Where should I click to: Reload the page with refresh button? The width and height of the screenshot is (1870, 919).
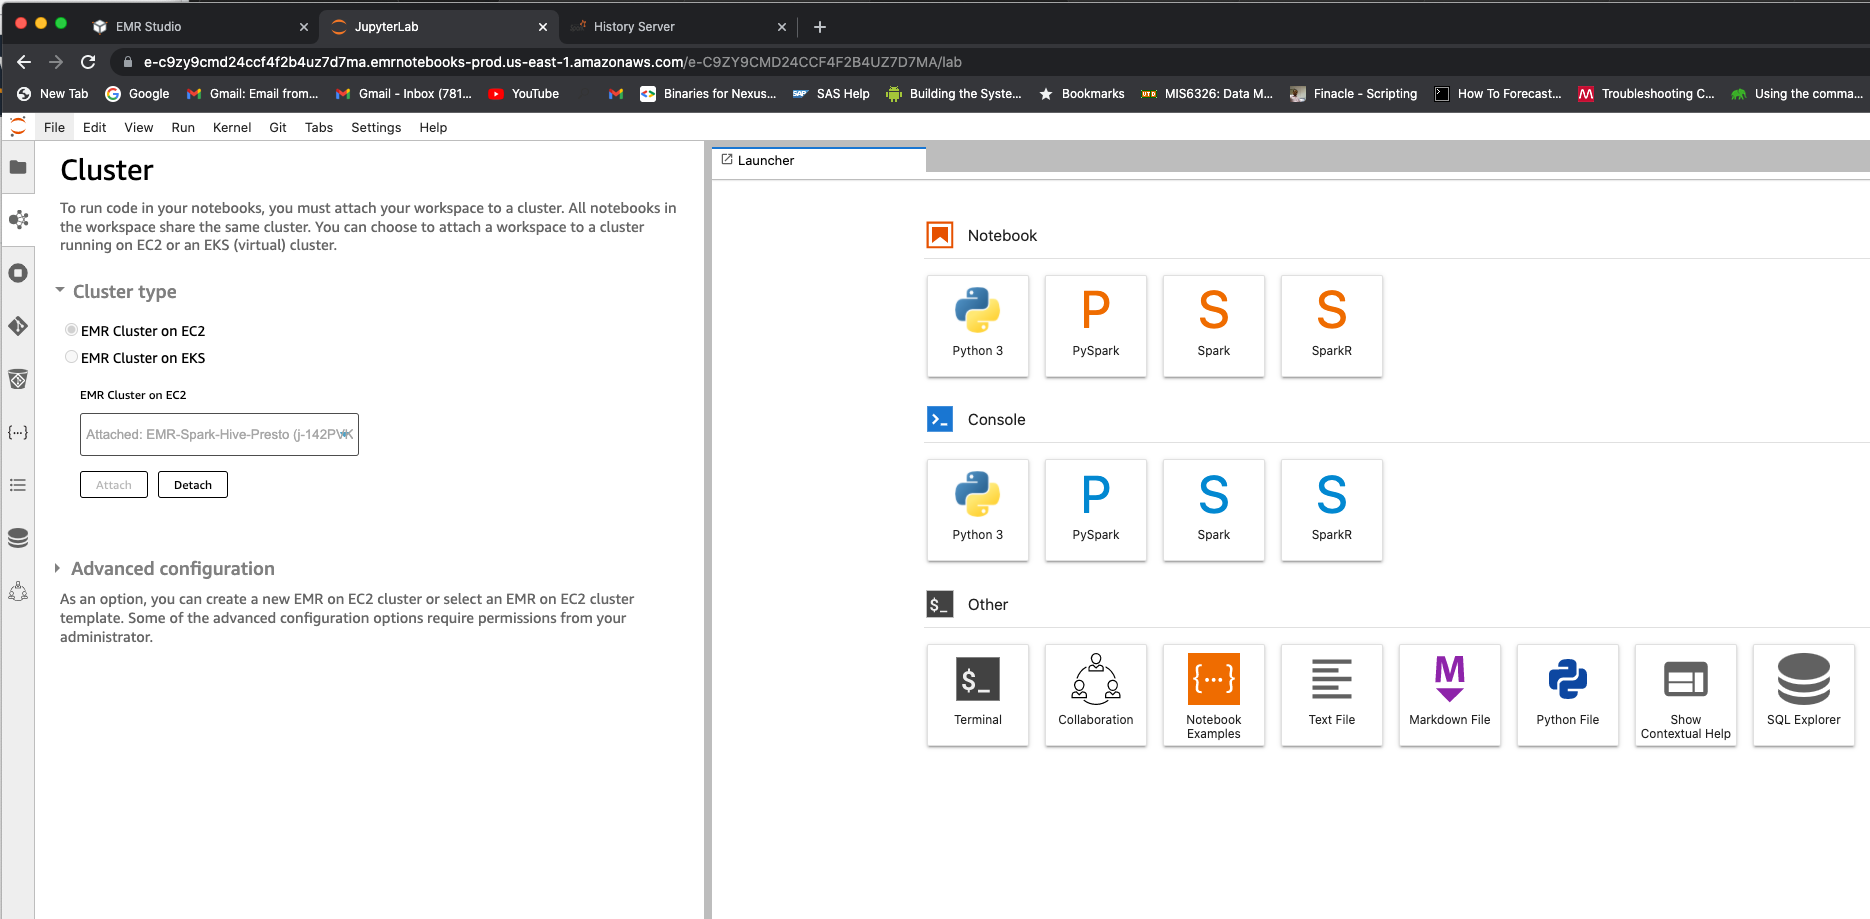click(x=88, y=62)
